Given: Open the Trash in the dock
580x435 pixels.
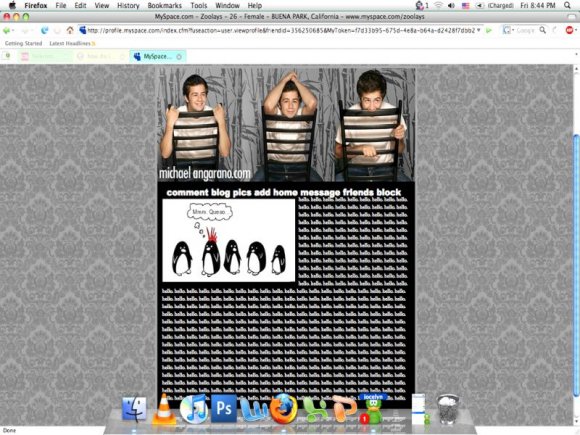Looking at the screenshot, I should point(448,409).
